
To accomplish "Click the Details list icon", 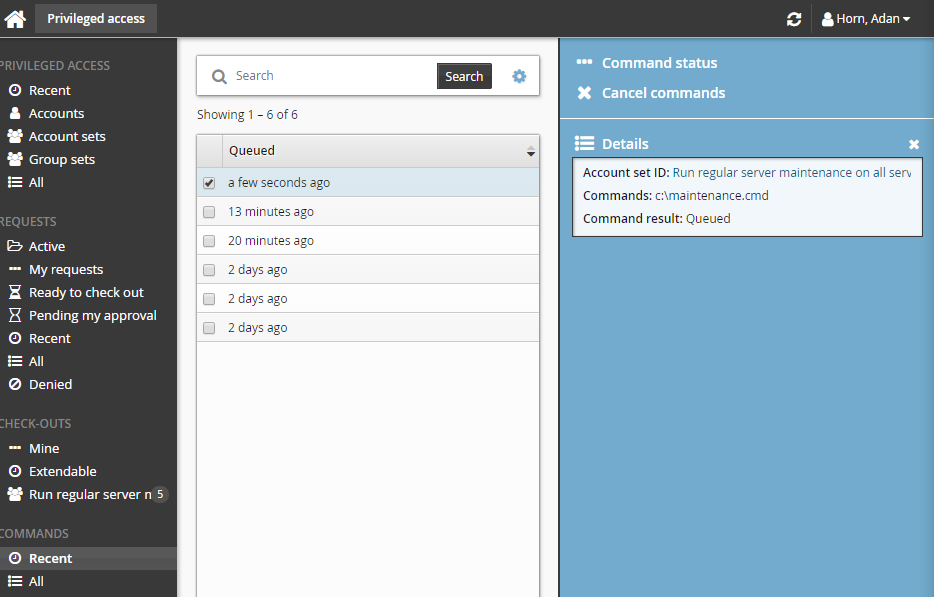I will click(x=585, y=144).
